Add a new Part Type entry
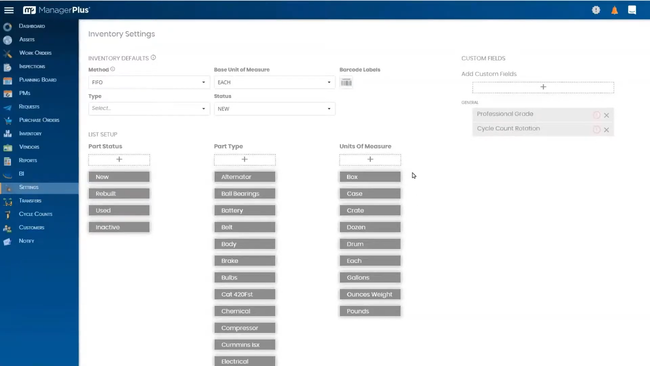 pos(245,160)
